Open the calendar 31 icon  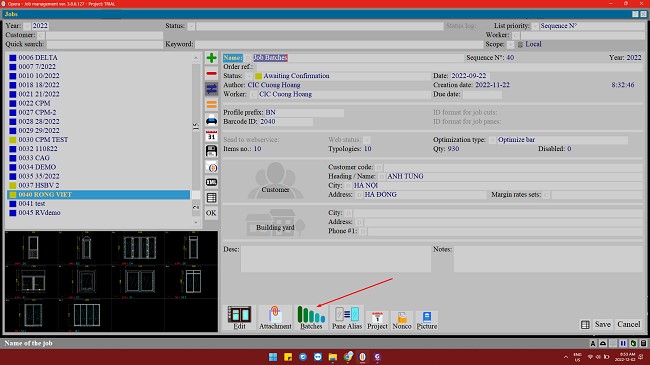pyautogui.click(x=211, y=136)
